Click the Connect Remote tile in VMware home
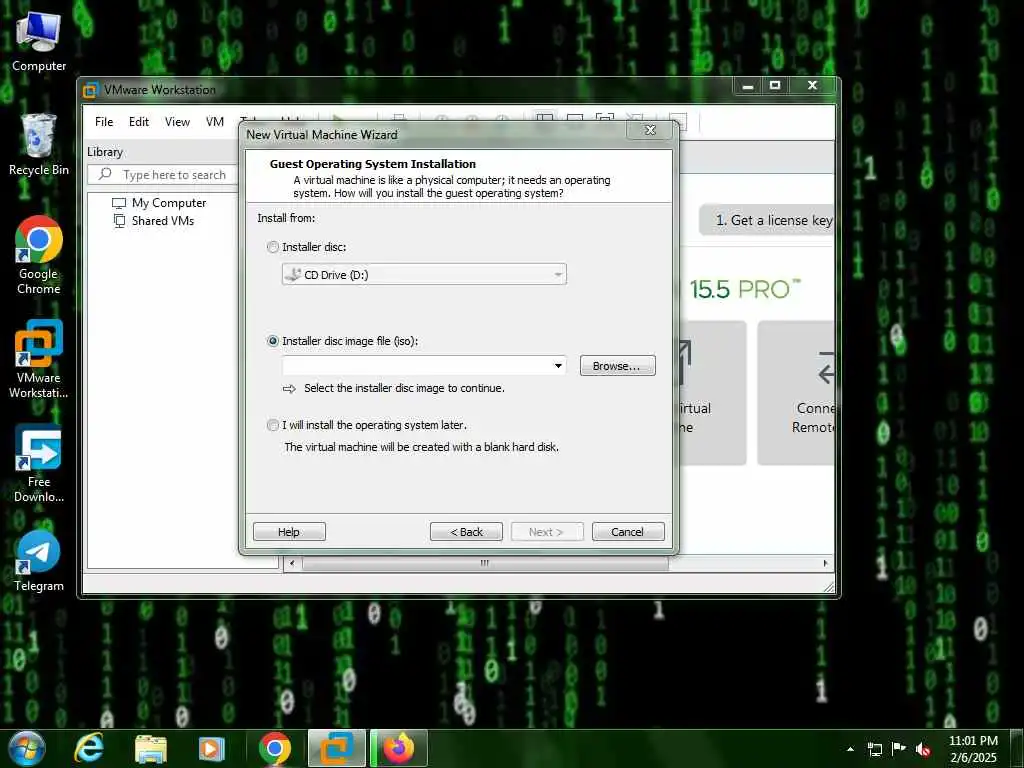 click(x=795, y=392)
